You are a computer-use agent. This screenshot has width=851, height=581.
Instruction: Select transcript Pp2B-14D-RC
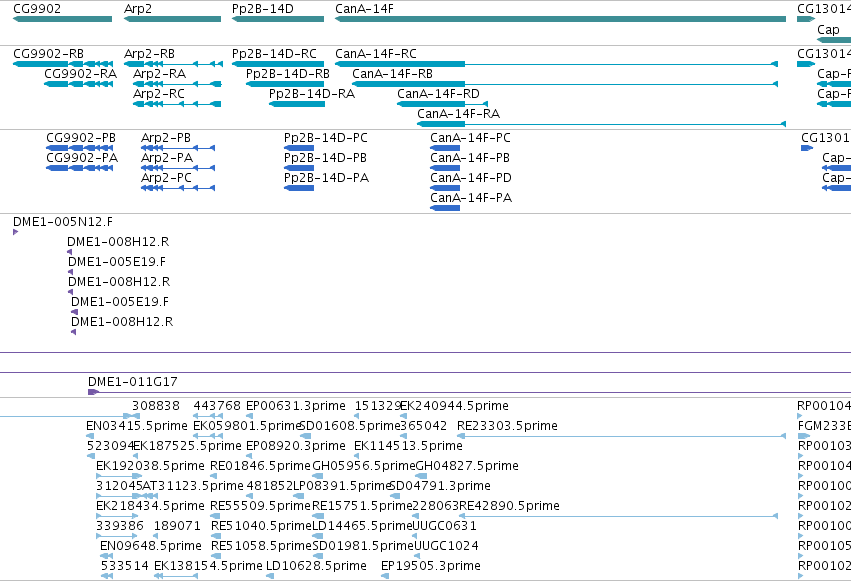point(278,64)
